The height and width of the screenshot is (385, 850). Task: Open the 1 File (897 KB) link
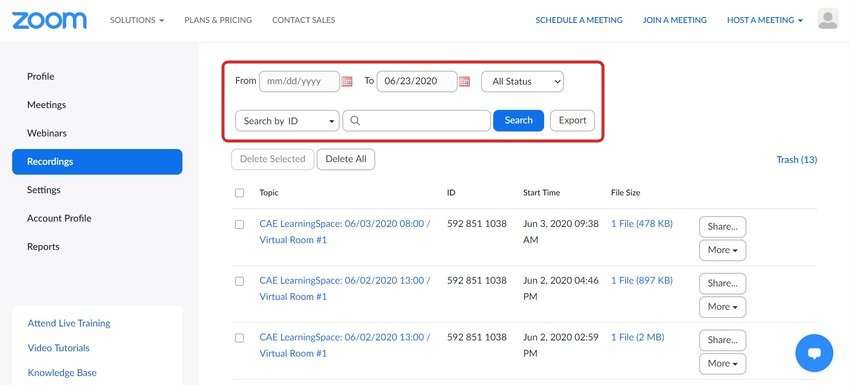click(x=642, y=280)
